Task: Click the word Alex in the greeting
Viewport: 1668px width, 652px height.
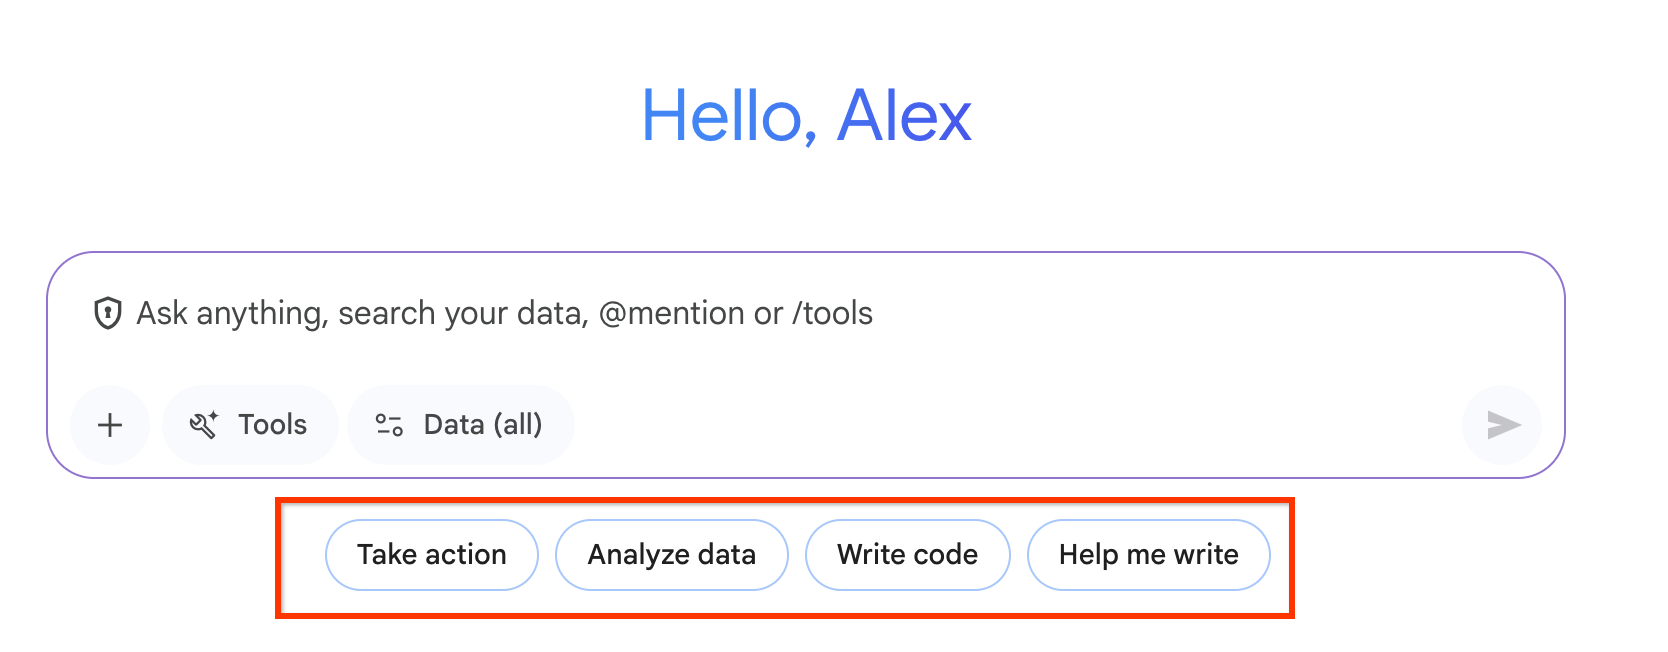Action: pyautogui.click(x=904, y=116)
